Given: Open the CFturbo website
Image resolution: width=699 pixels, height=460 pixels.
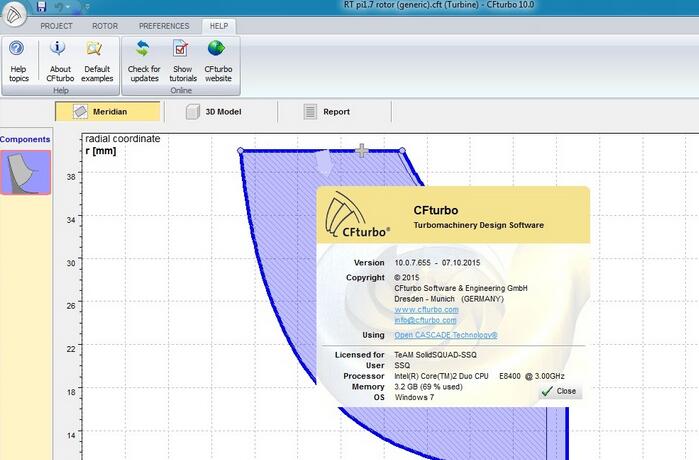Looking at the screenshot, I should click(x=218, y=61).
